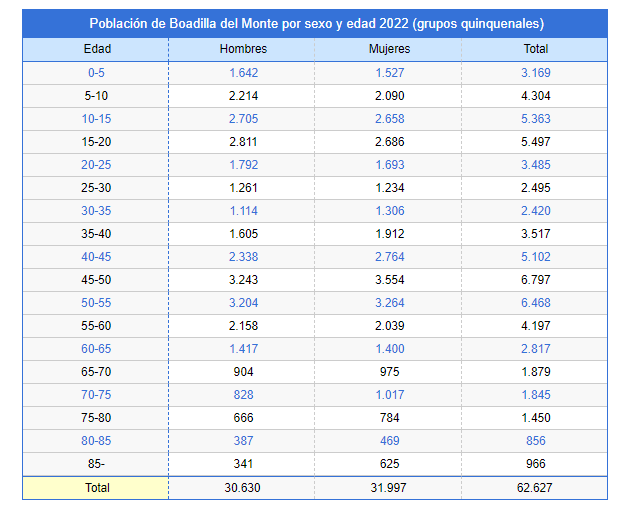Open the 40-45 age group link
The image size is (626, 510).
pyautogui.click(x=97, y=257)
